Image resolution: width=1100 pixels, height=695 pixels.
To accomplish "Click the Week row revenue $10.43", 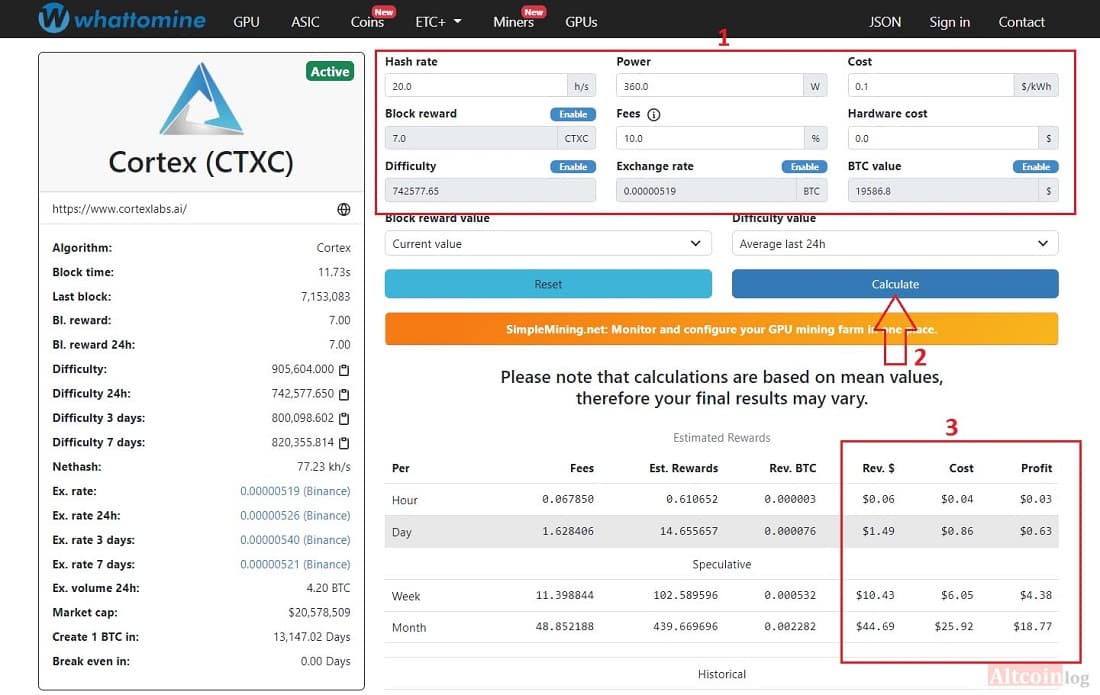I will pyautogui.click(x=875, y=595).
